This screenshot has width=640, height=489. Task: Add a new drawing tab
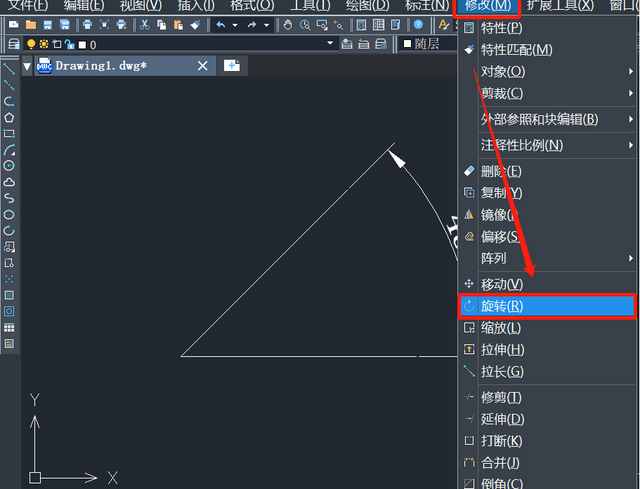(231, 66)
